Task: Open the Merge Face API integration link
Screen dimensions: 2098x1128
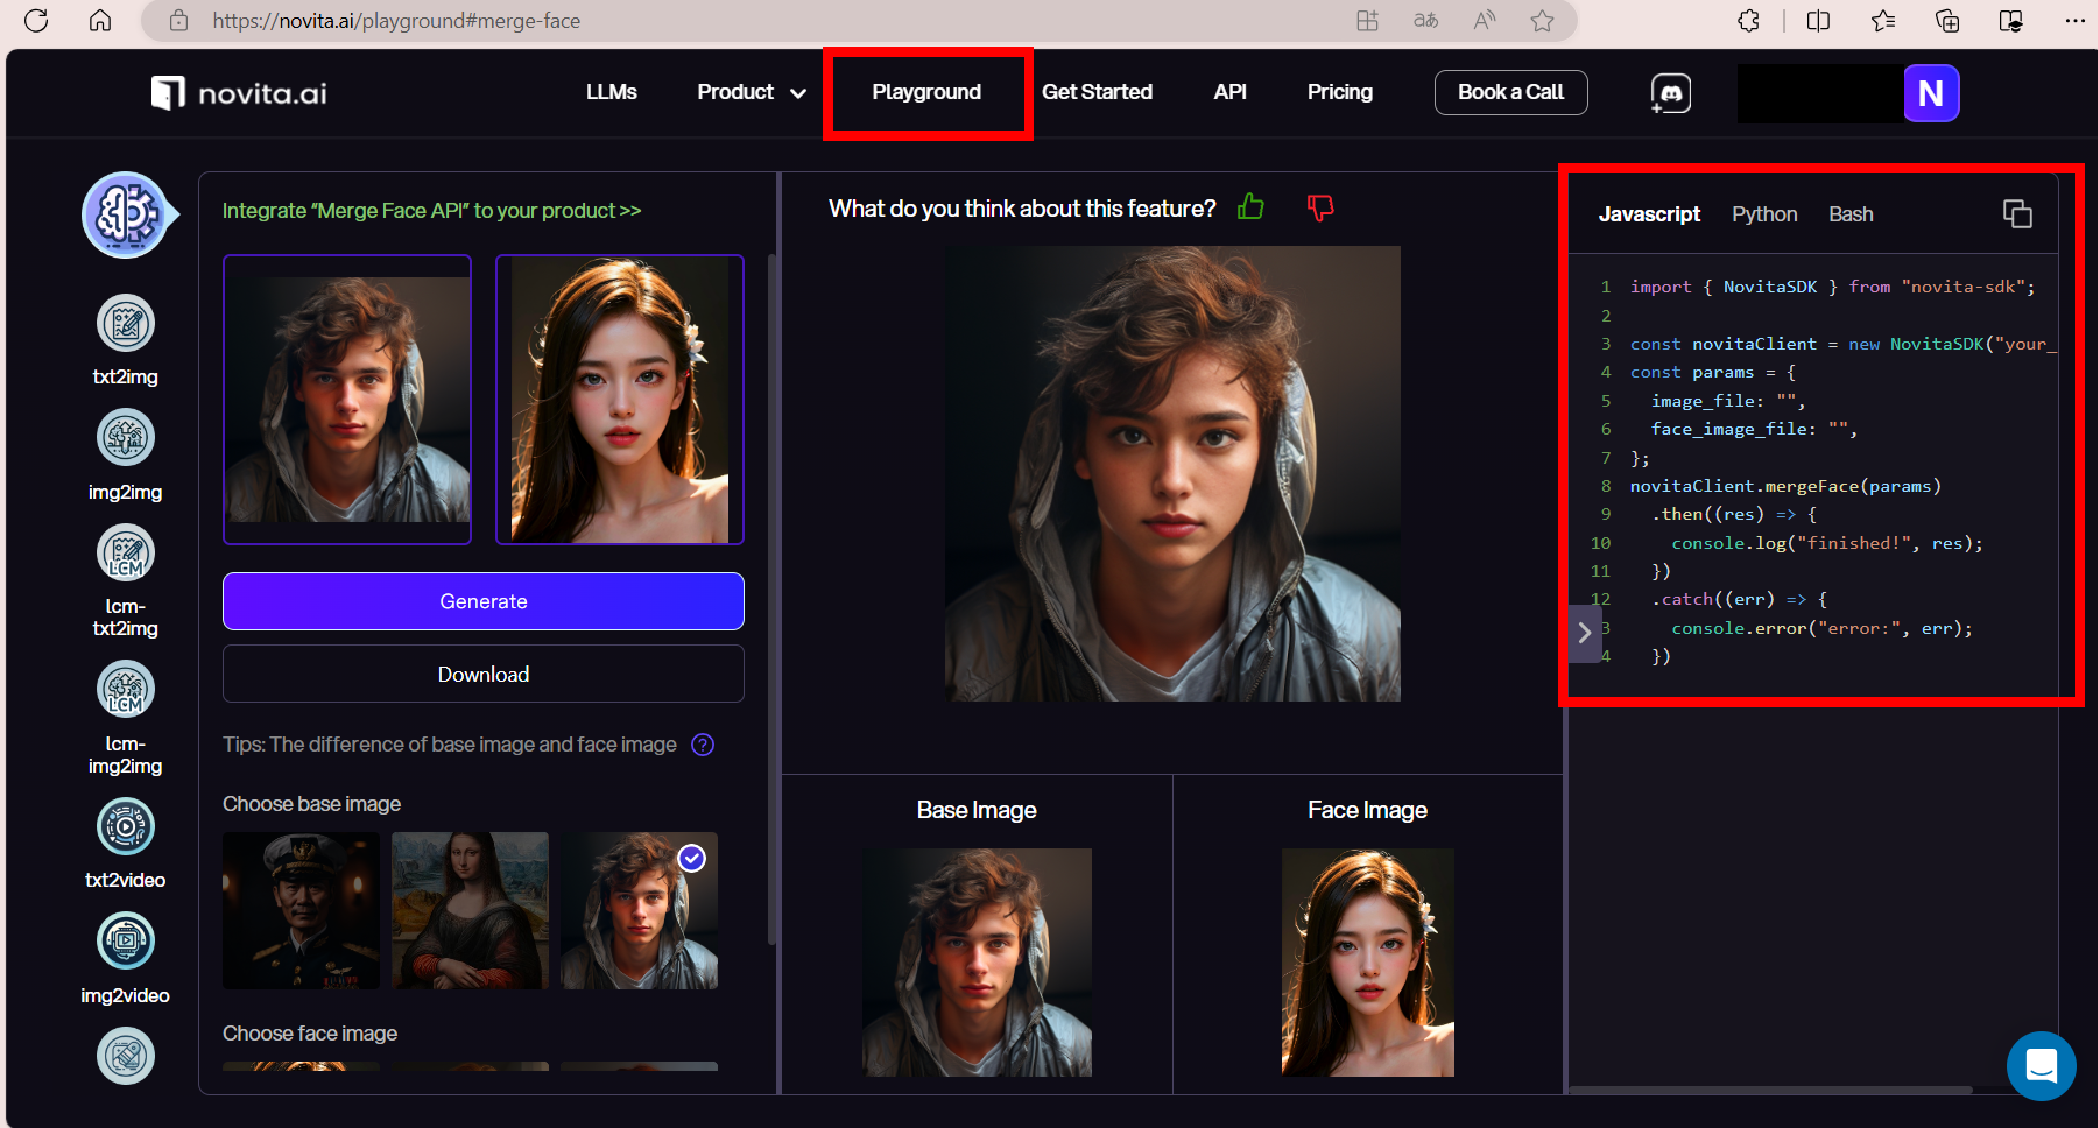Action: tap(431, 211)
